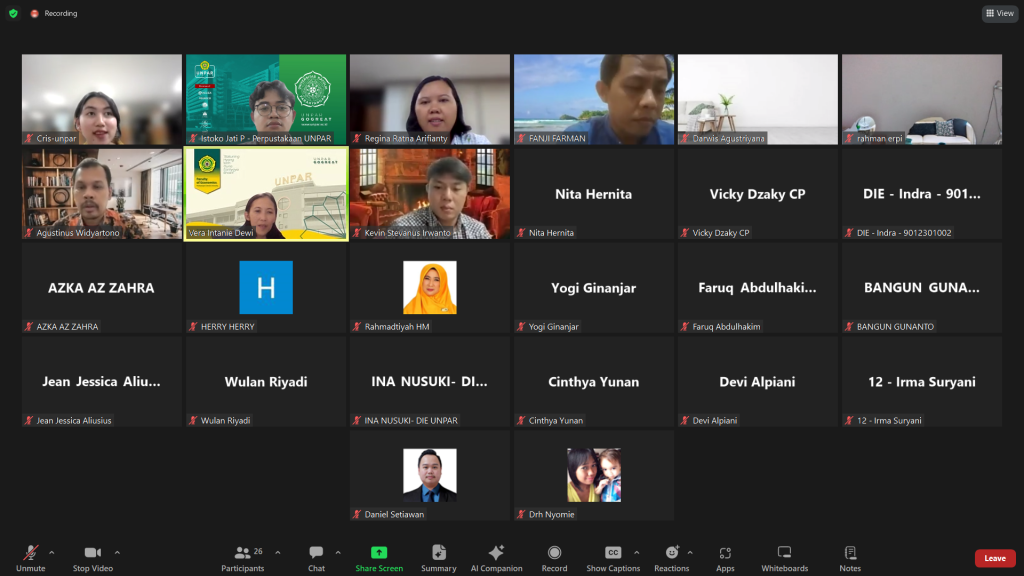This screenshot has width=1024, height=576.
Task: Open the Apps panel
Action: click(725, 558)
